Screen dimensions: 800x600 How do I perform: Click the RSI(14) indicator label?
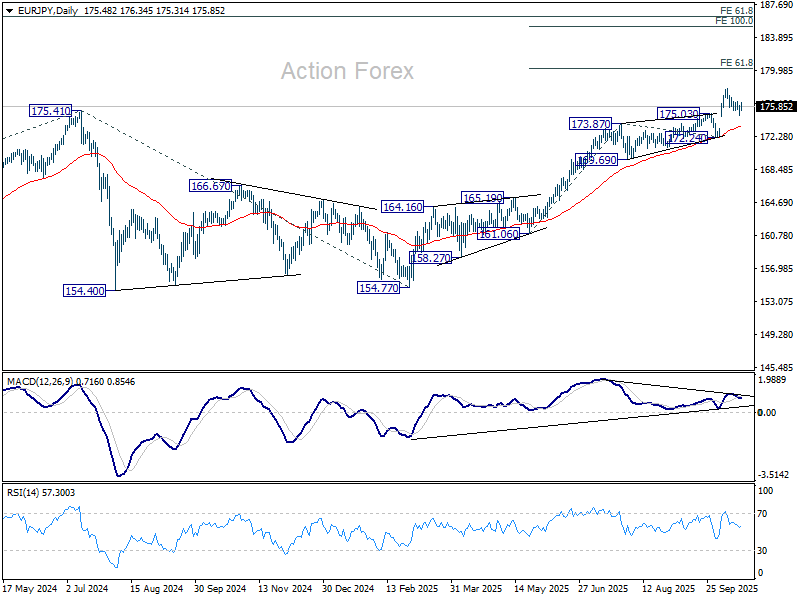pos(23,493)
